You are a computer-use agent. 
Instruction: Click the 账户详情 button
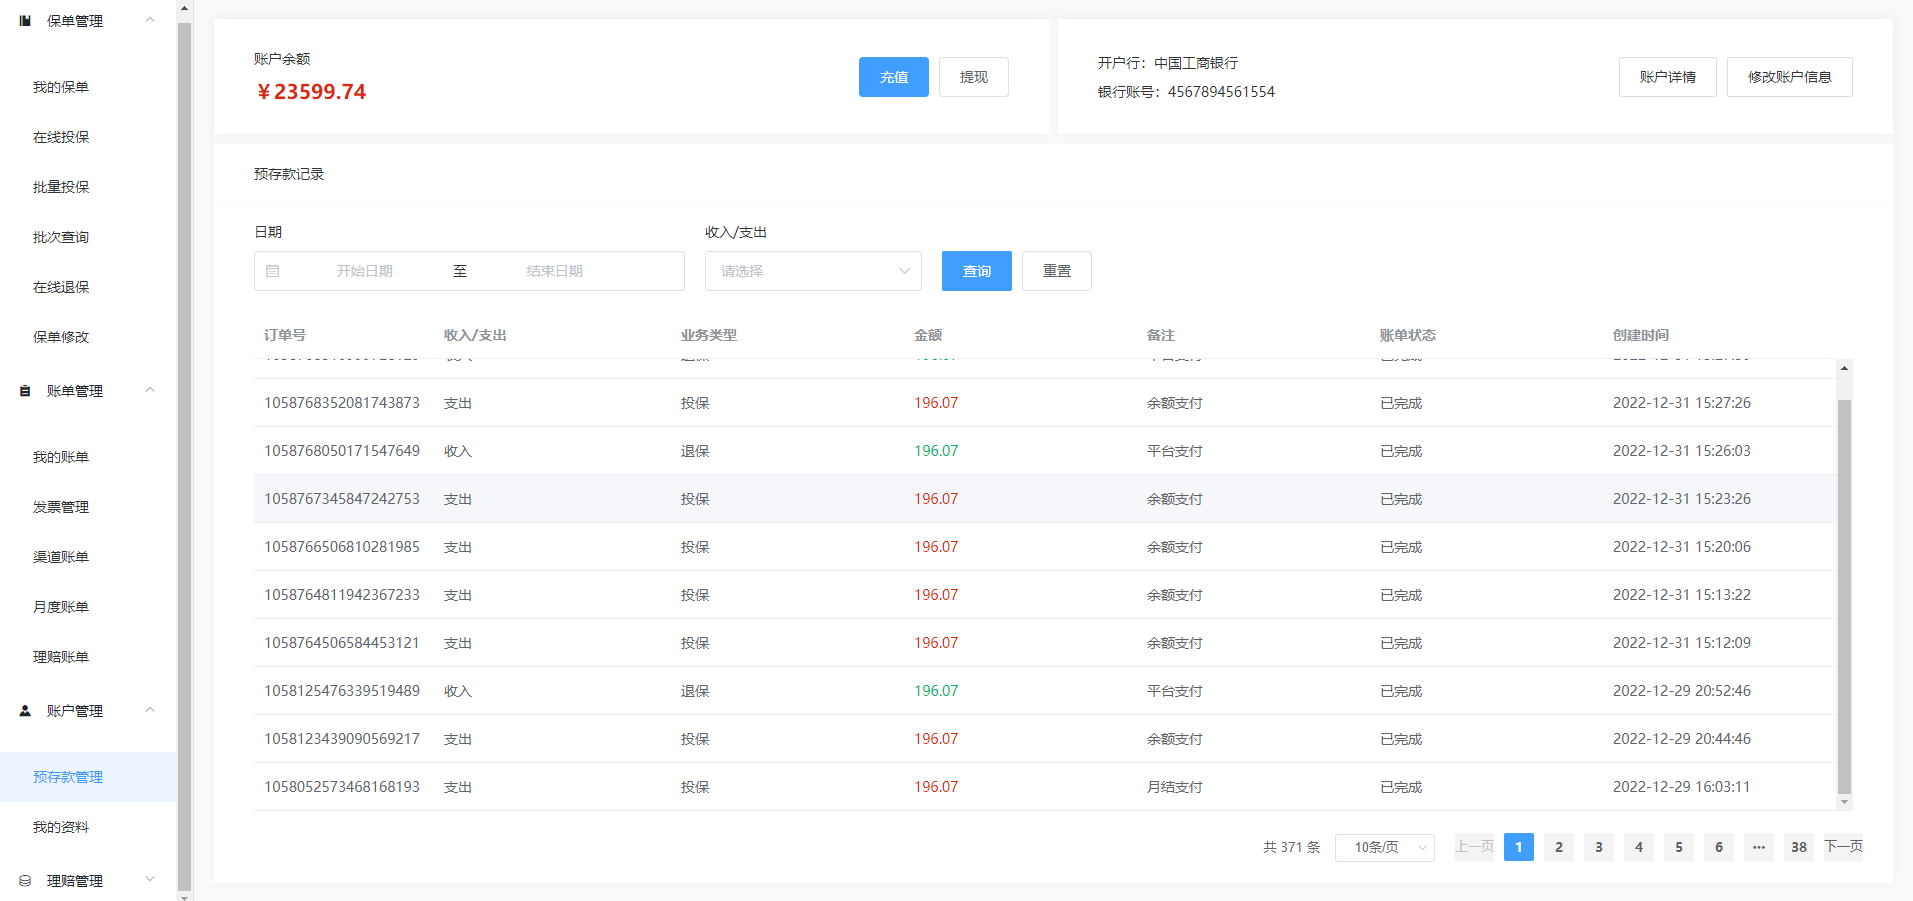coord(1667,77)
